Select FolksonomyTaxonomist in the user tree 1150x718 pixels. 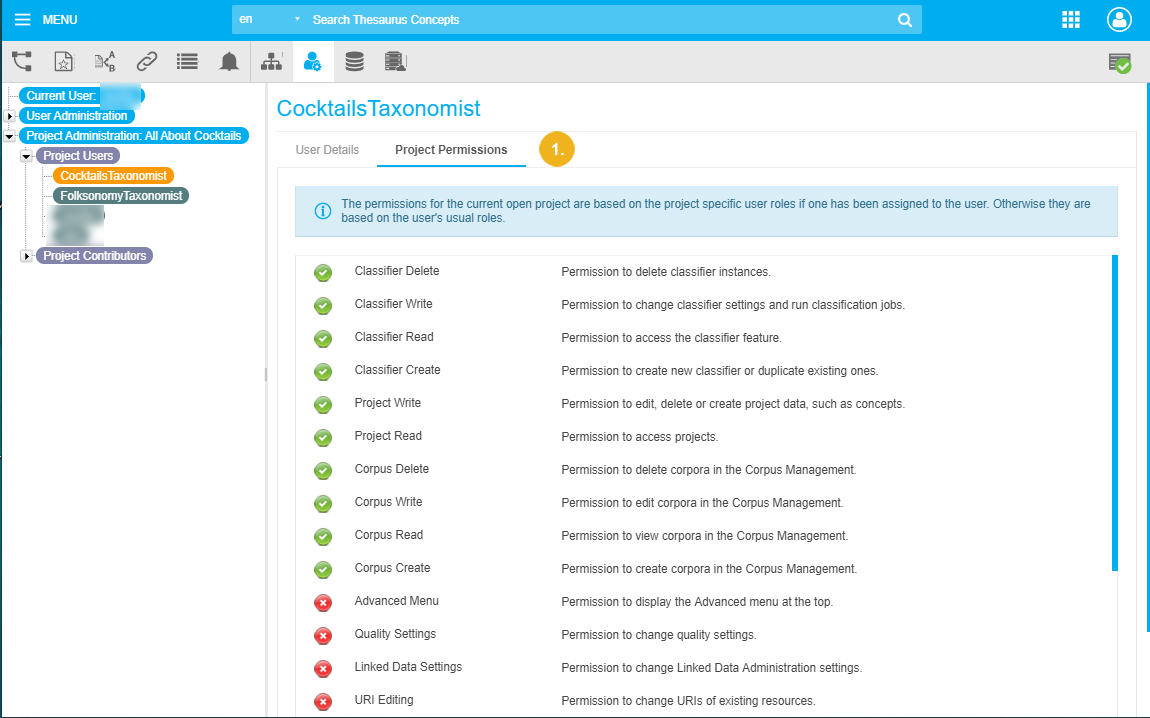121,196
